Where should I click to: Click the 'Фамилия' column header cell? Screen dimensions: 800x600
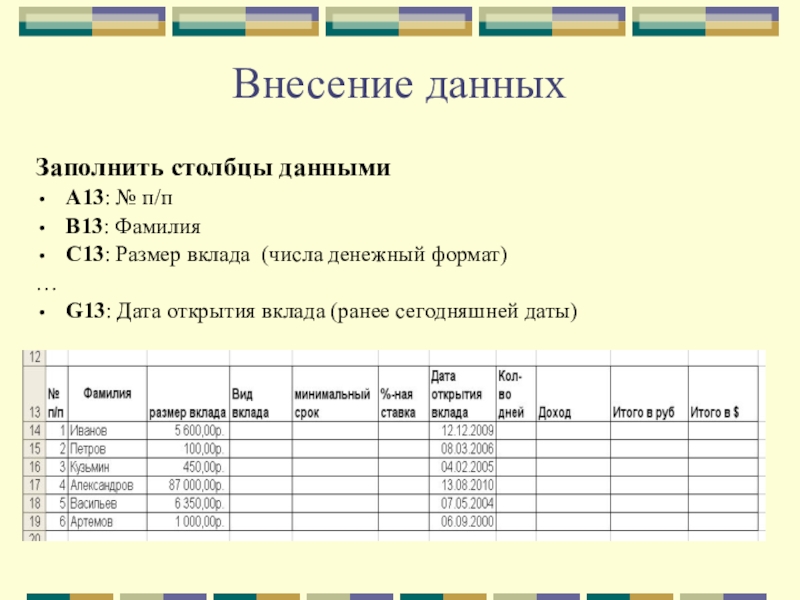(108, 393)
